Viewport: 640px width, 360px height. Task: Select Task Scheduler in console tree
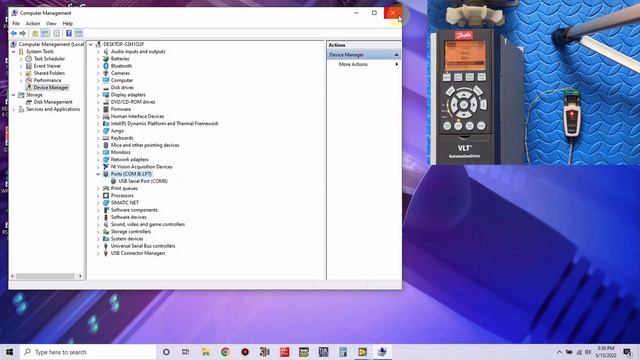[x=49, y=59]
